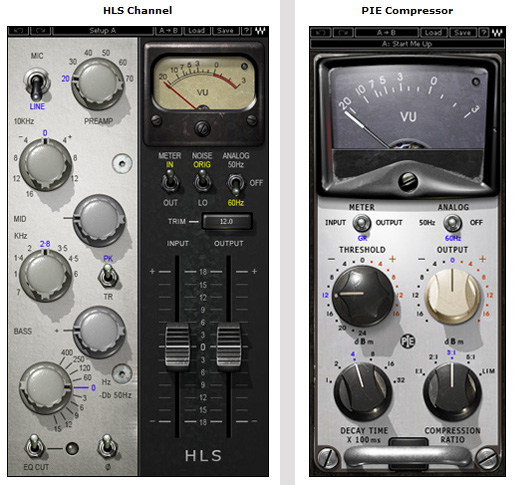This screenshot has height=485, width=515.
Task: Click Load button in PIE Compressor
Action: coord(433,33)
